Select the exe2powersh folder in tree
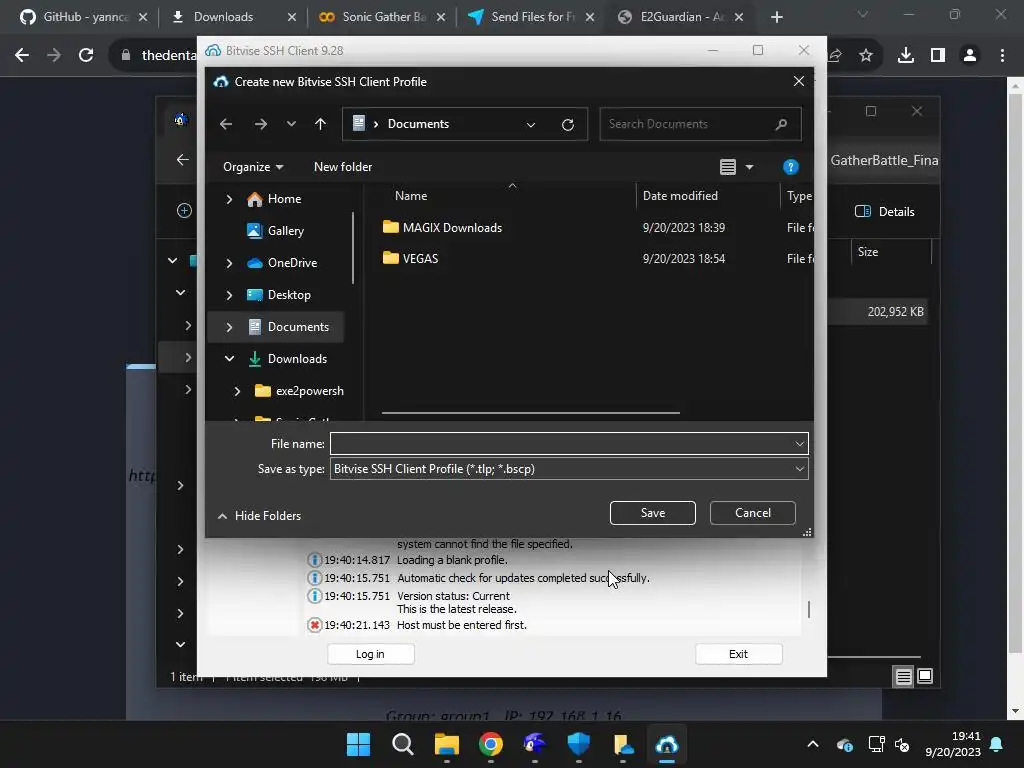1024x768 pixels. click(310, 391)
